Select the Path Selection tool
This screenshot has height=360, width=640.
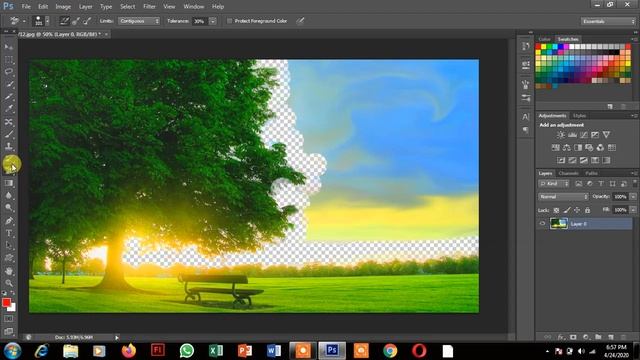[x=9, y=246]
